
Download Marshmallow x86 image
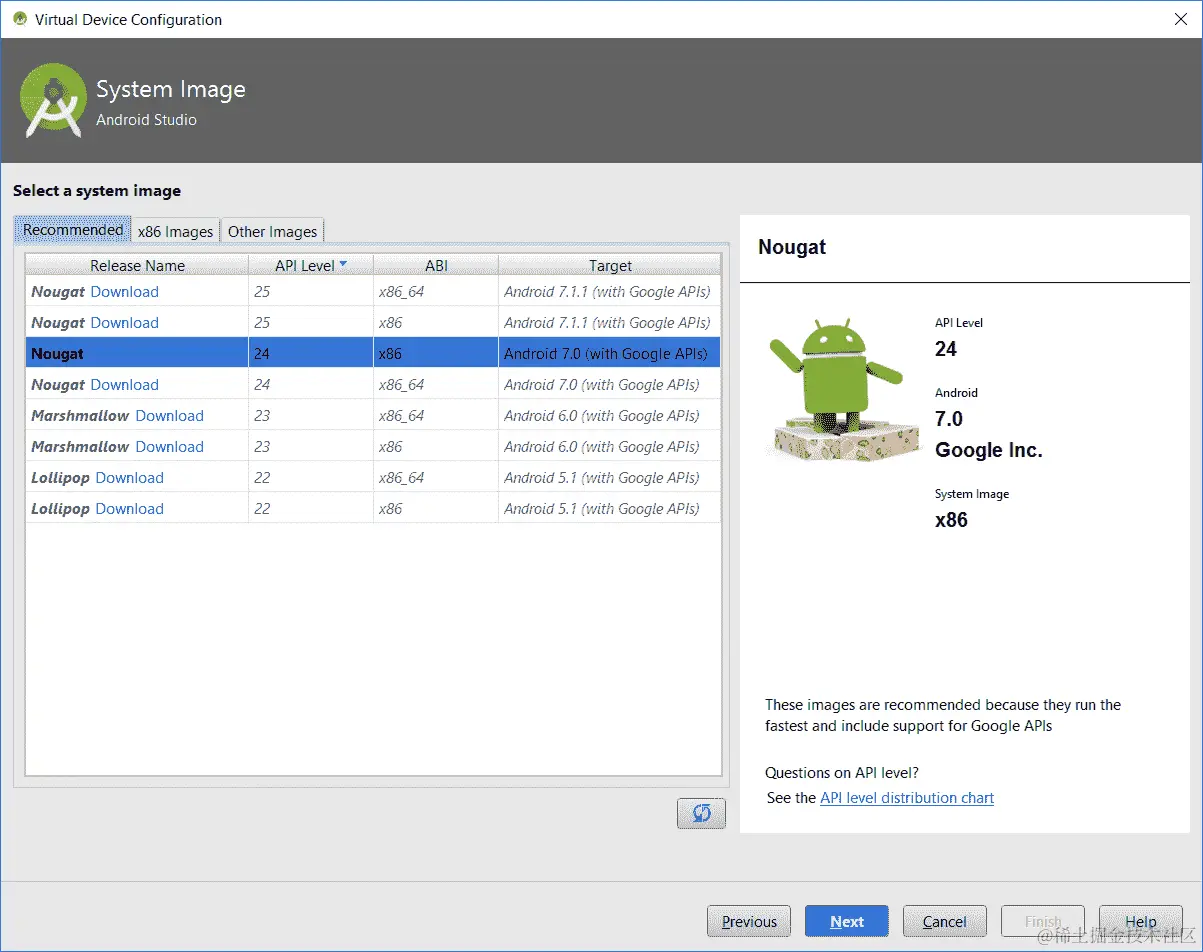coord(169,447)
